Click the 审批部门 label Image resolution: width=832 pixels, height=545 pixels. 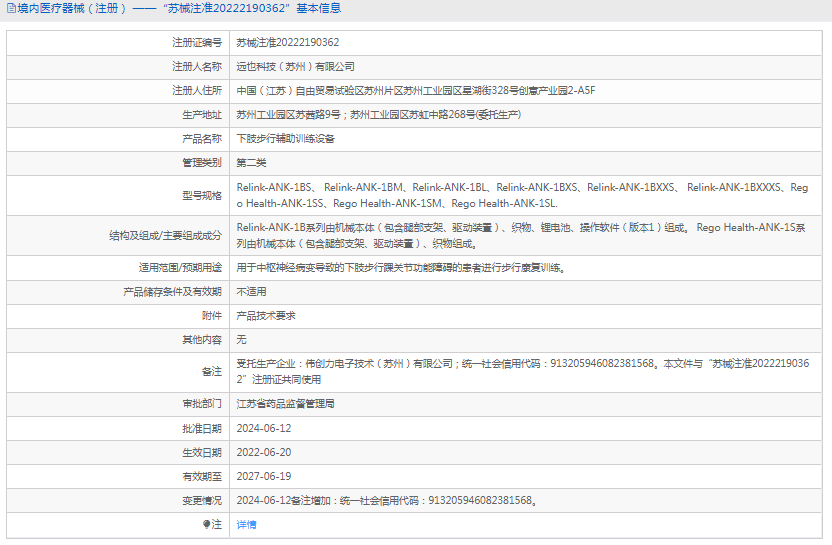tap(202, 404)
